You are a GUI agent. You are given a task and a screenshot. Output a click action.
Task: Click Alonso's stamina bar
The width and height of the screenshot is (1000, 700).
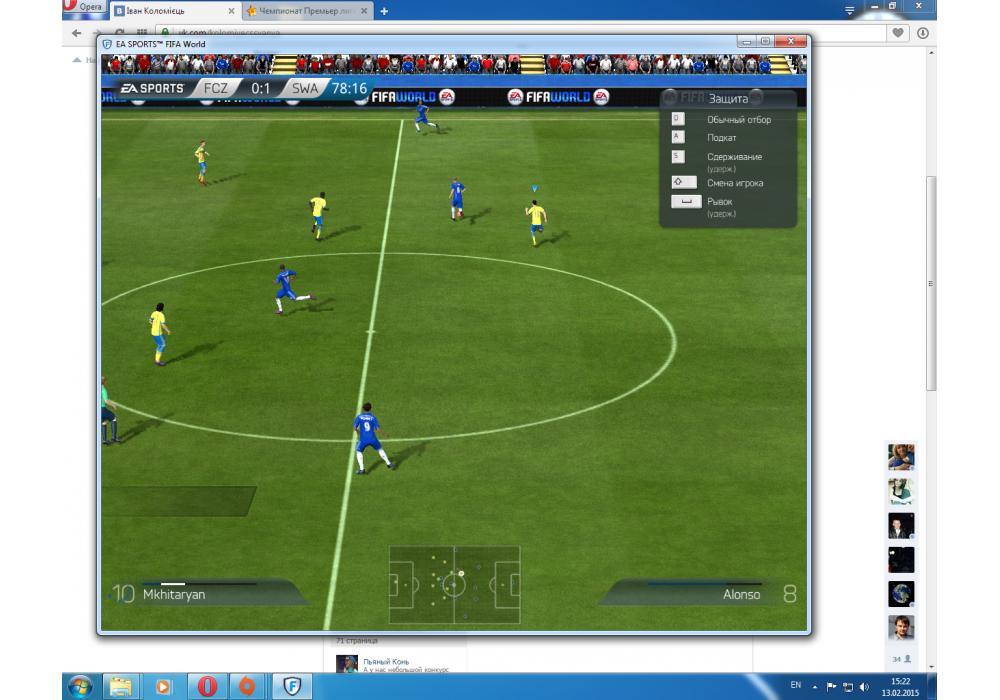click(x=705, y=583)
